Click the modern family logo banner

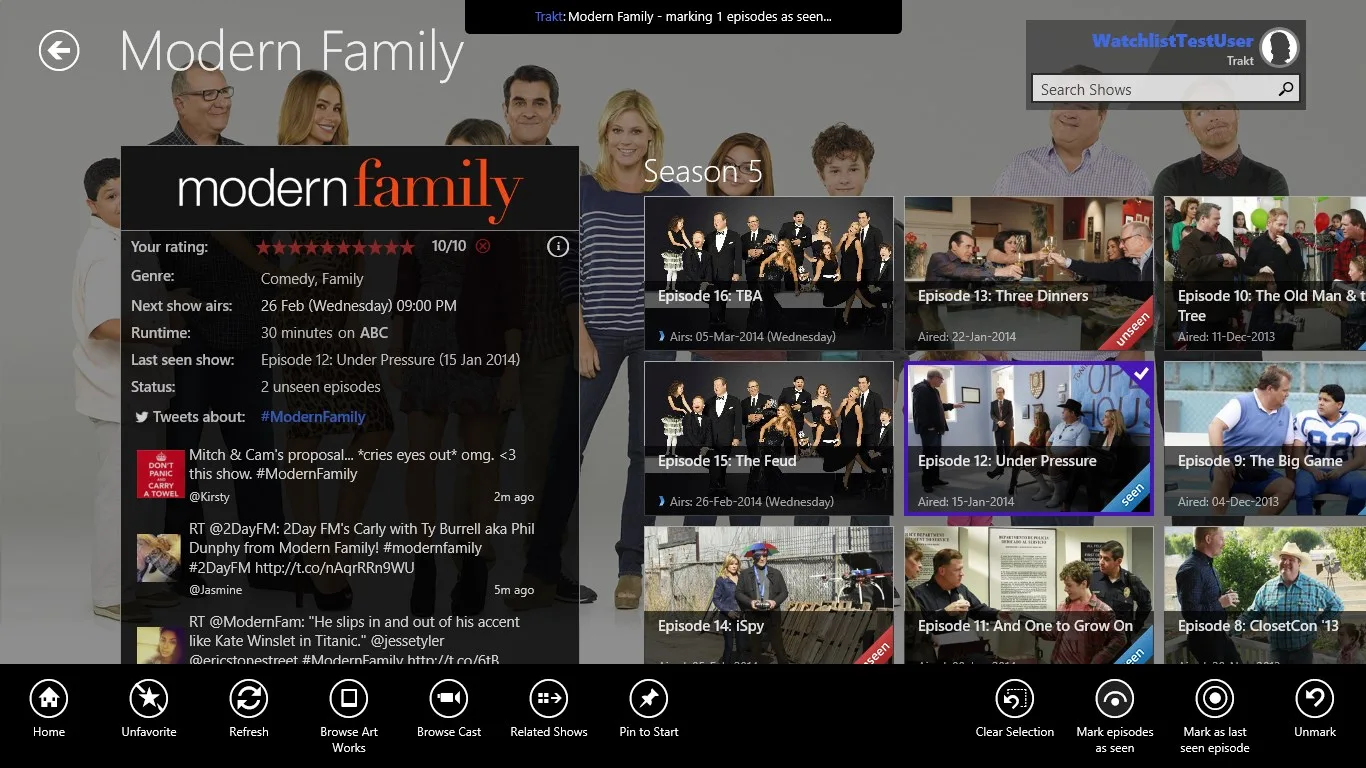coord(350,188)
